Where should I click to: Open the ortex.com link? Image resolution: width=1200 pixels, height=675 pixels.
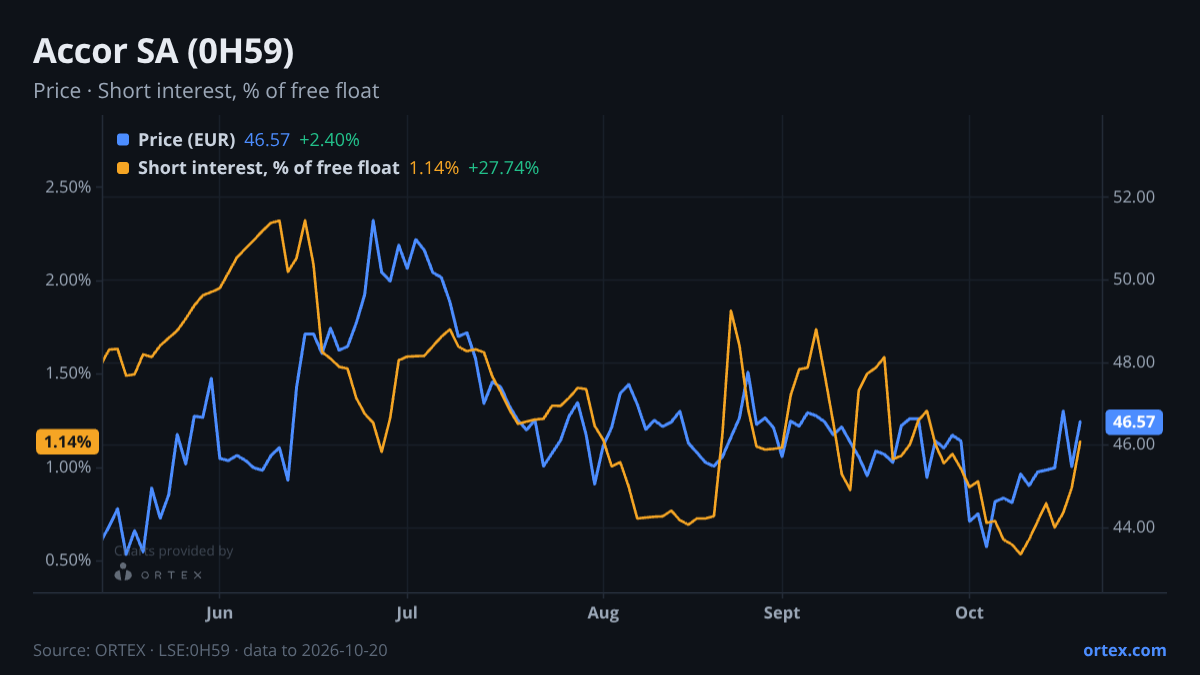(1124, 650)
